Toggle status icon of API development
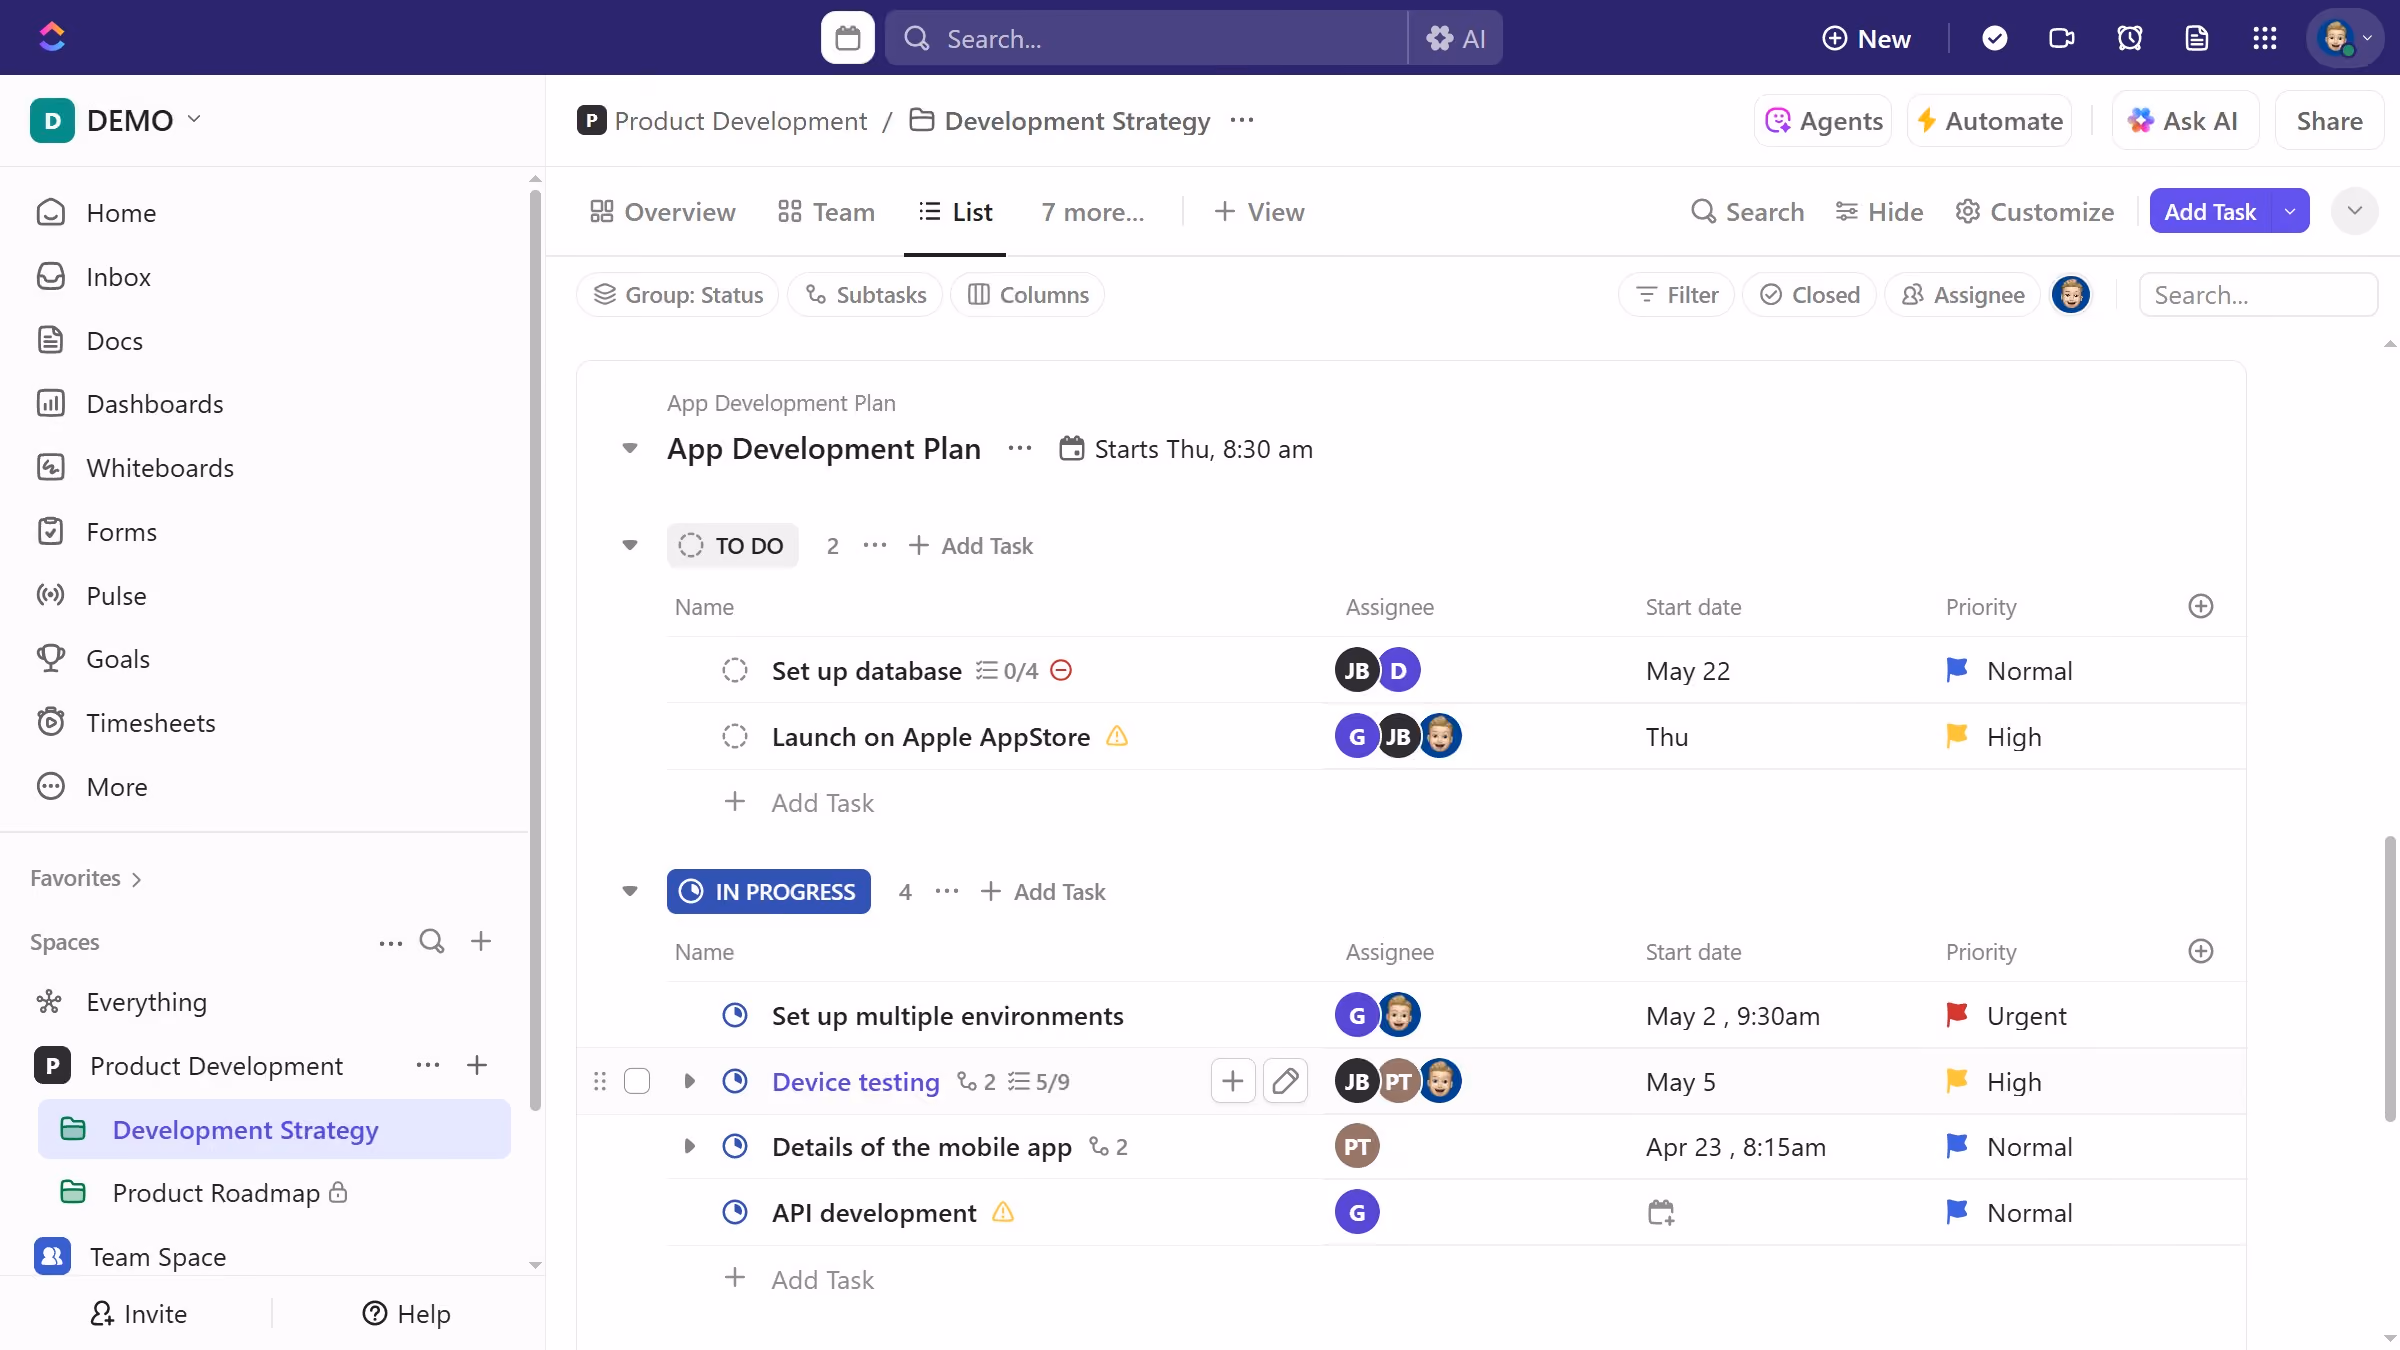This screenshot has width=2400, height=1350. click(735, 1212)
